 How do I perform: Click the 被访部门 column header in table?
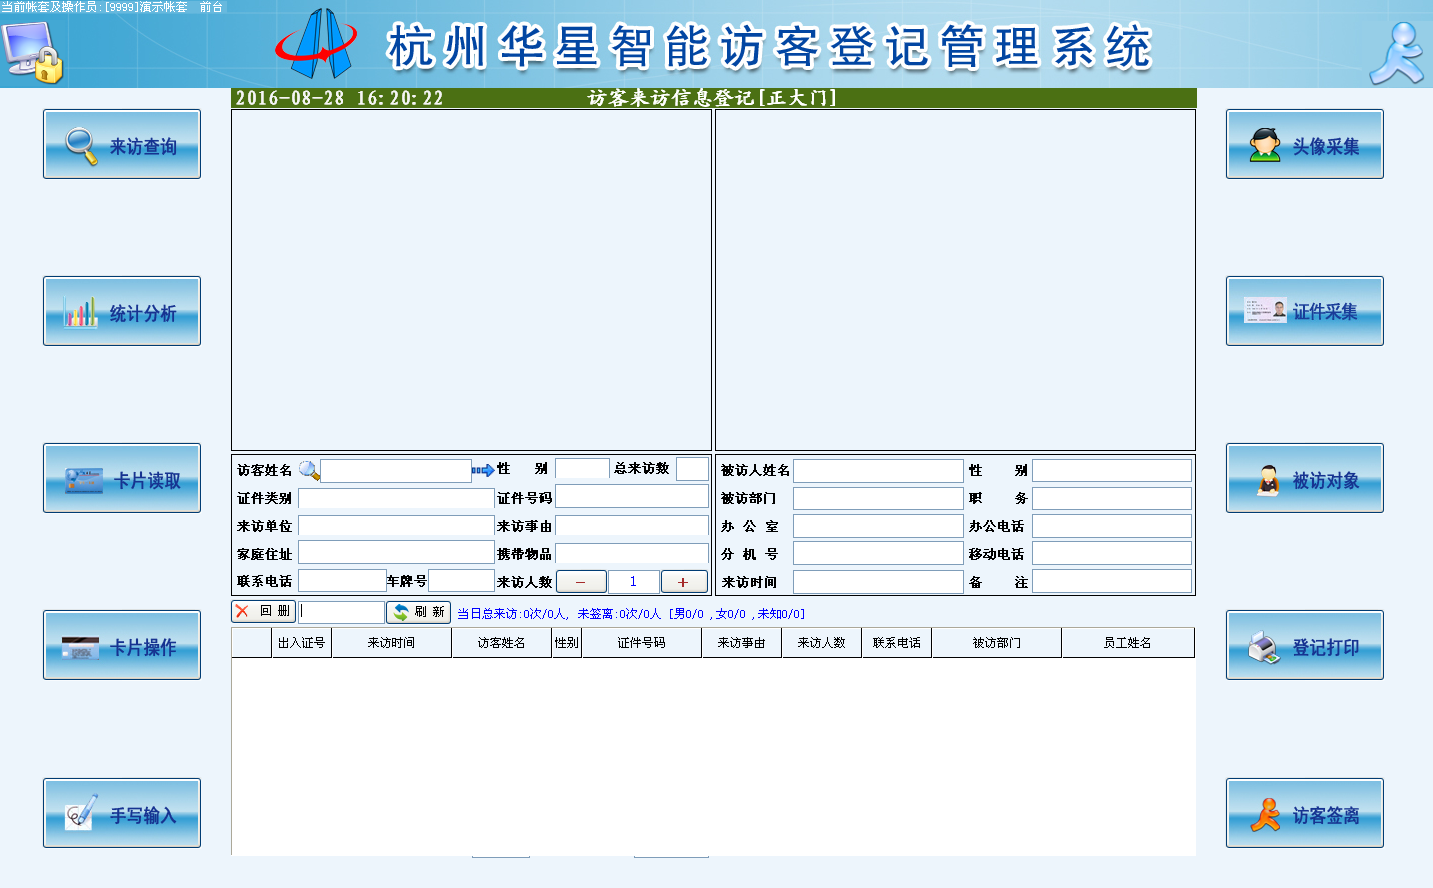(x=996, y=642)
